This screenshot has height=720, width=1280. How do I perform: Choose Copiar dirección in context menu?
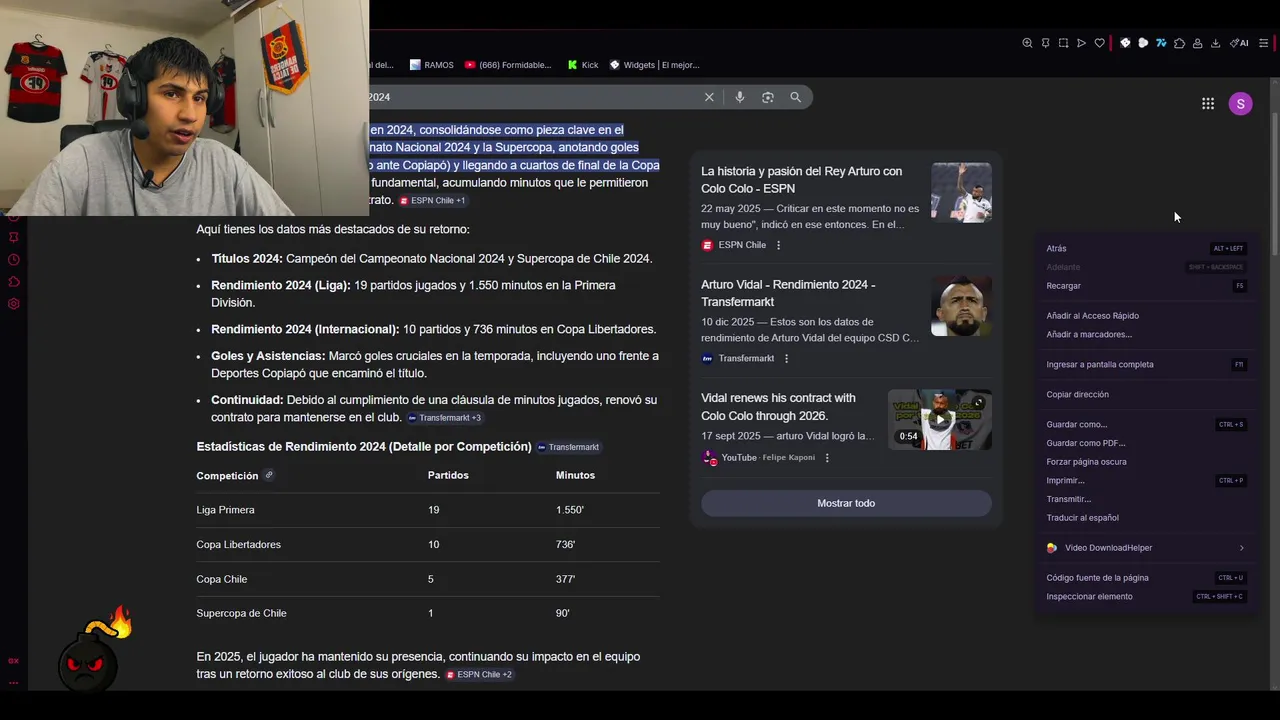(x=1145, y=394)
